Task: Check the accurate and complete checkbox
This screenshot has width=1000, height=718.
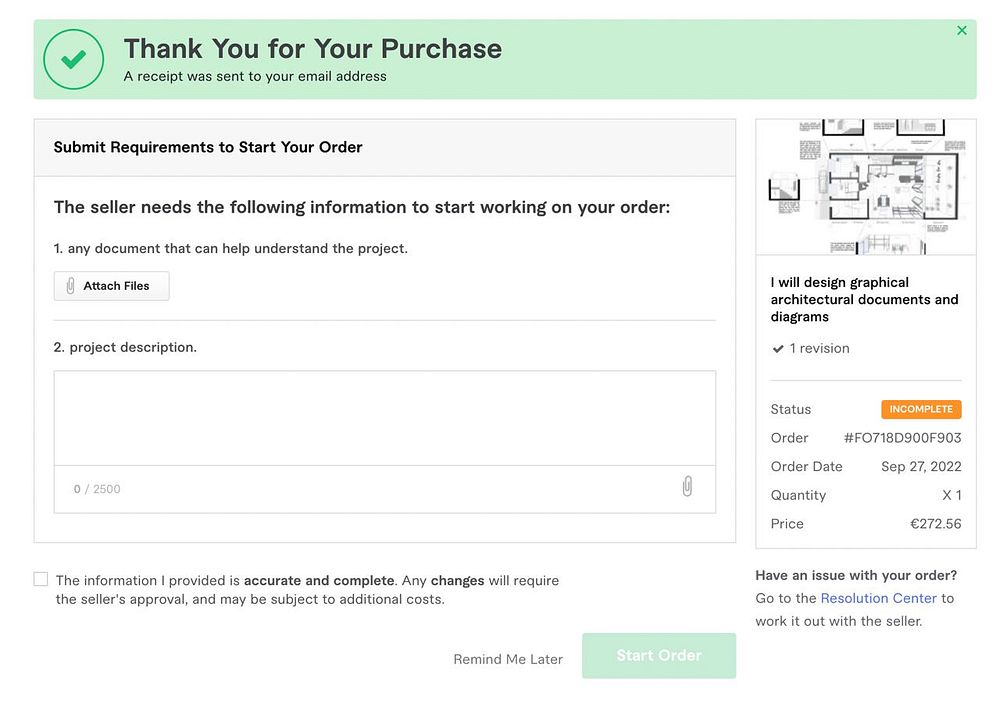Action: (41, 579)
